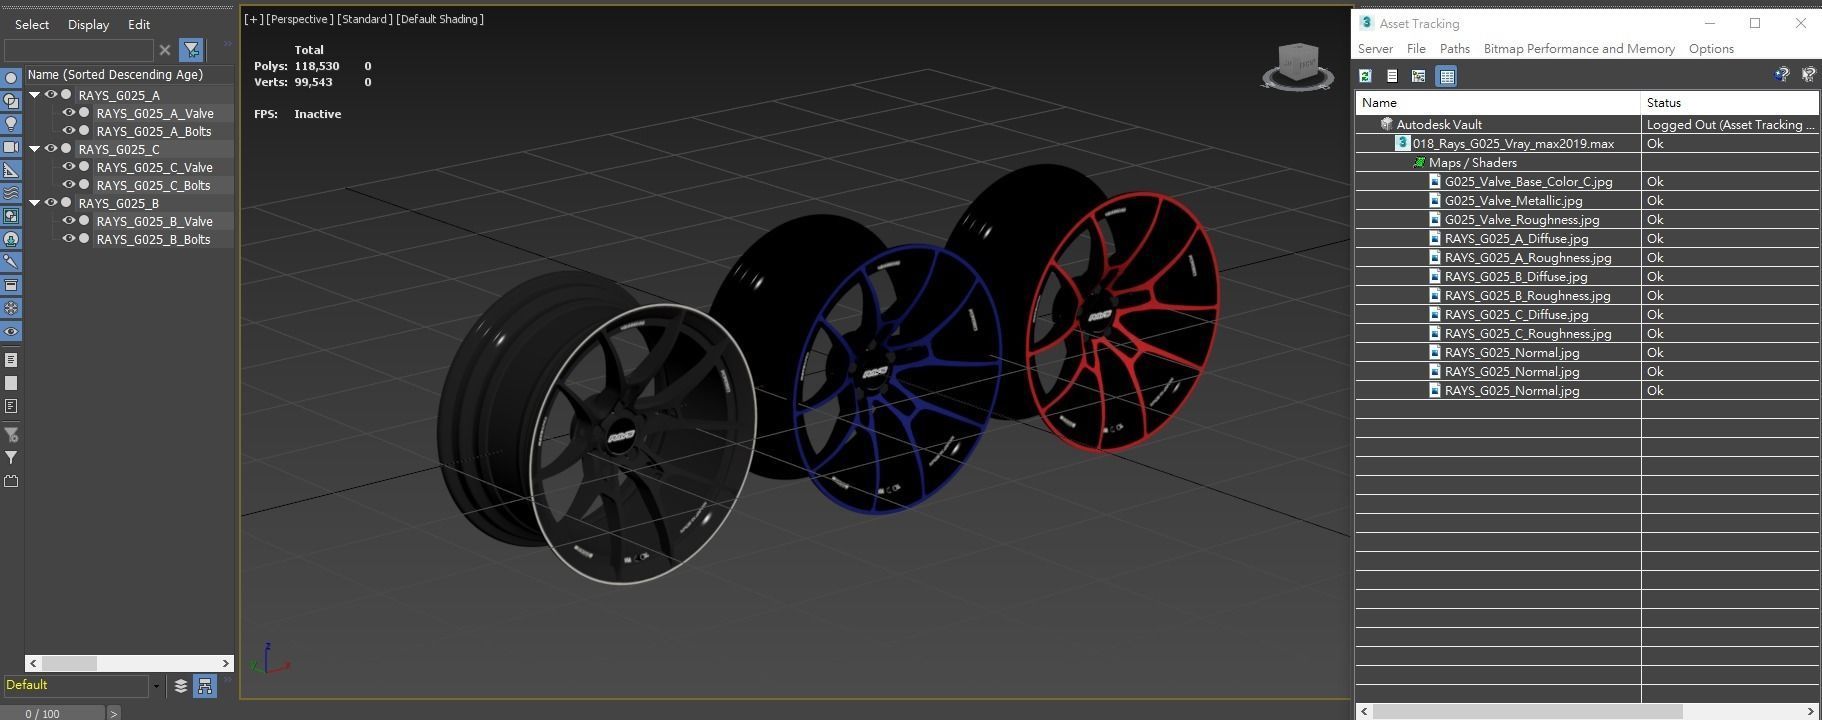Image resolution: width=1822 pixels, height=720 pixels.
Task: Toggle Display Helpers filter (ruler triangle icon)
Action: (11, 170)
